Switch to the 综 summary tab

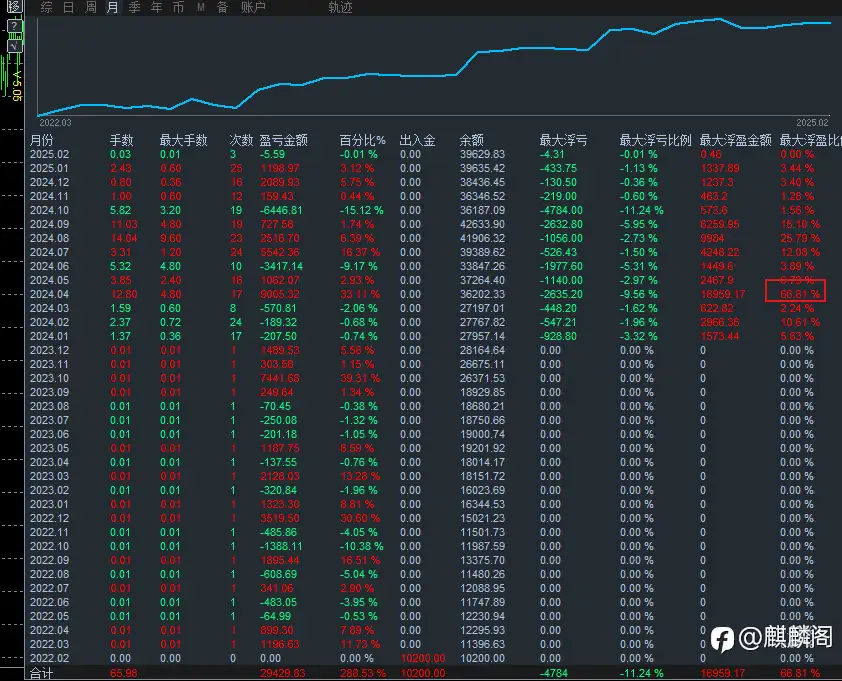(47, 7)
